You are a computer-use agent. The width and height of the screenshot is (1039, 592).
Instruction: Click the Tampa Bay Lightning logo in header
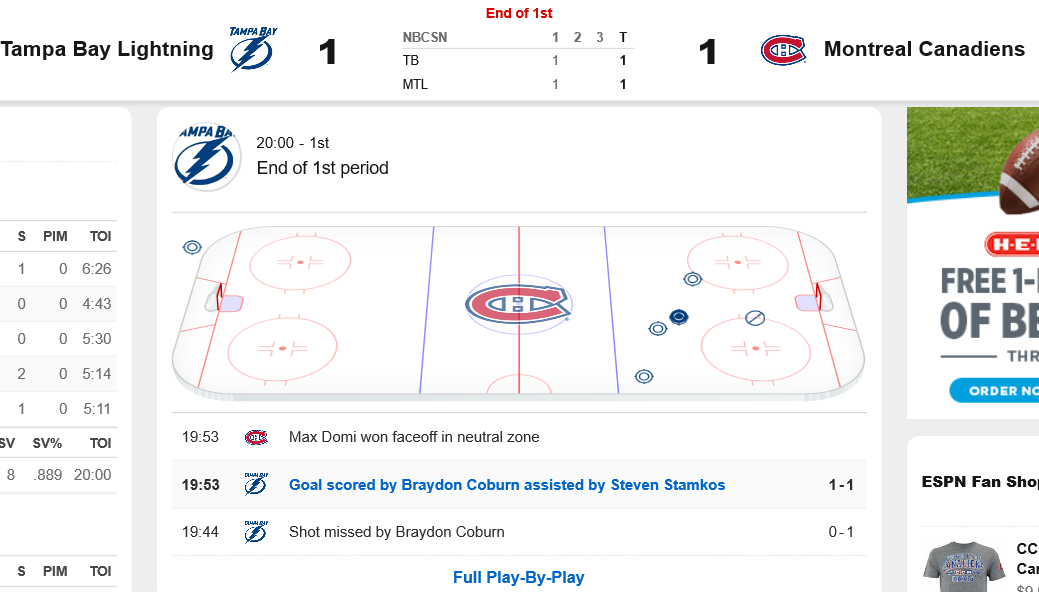(253, 49)
